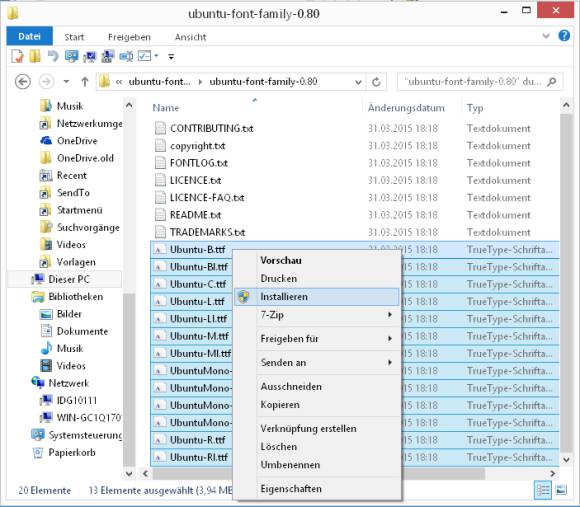Expand the Senden an submenu

click(x=317, y=362)
